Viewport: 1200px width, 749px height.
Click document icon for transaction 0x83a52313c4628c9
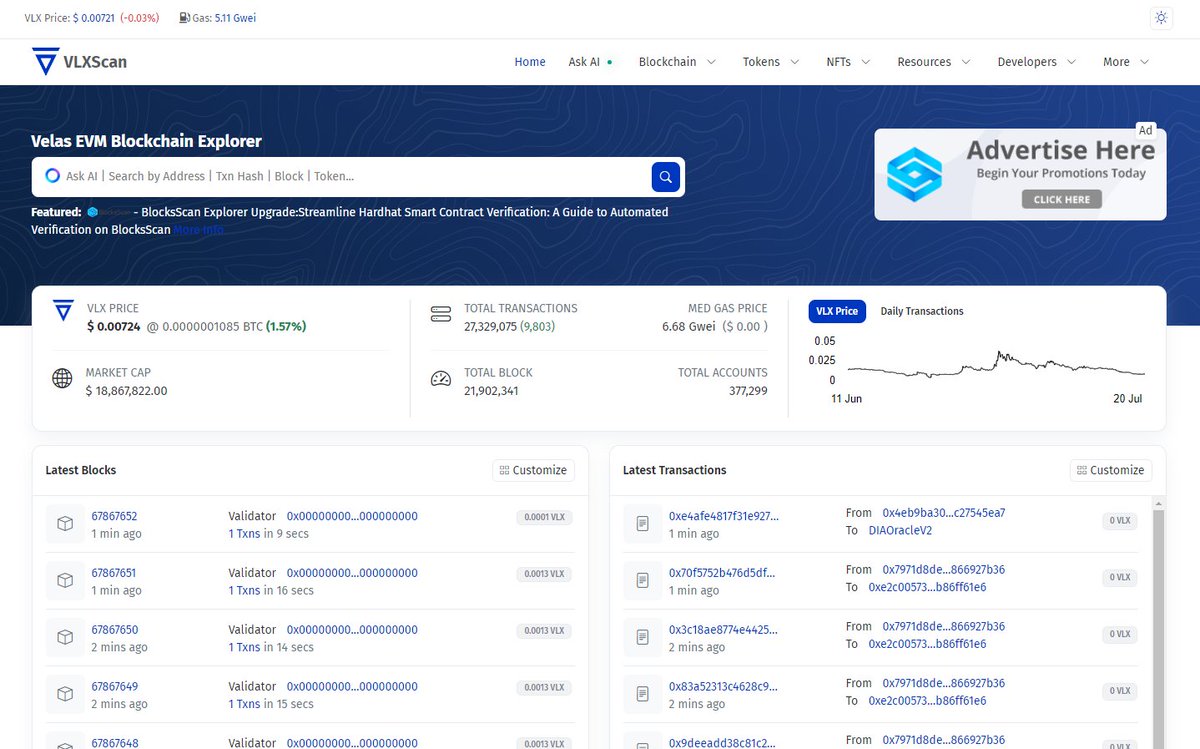pos(643,695)
